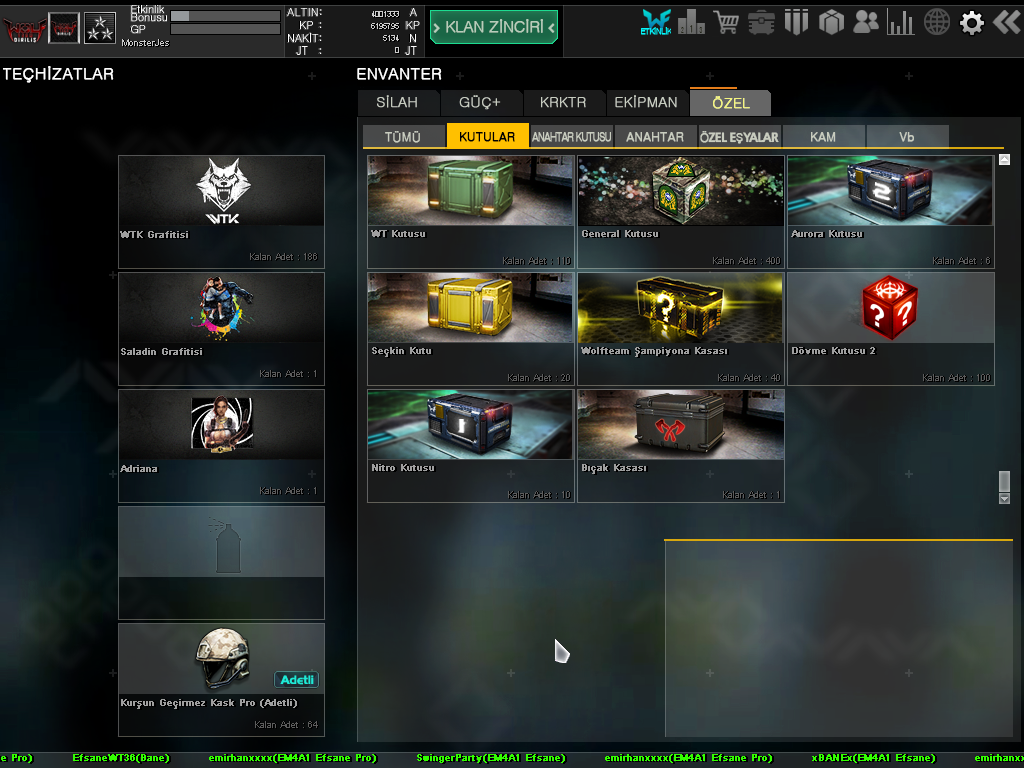Select the Dövme Kutusu 2 item
The width and height of the screenshot is (1024, 768).
[891, 328]
